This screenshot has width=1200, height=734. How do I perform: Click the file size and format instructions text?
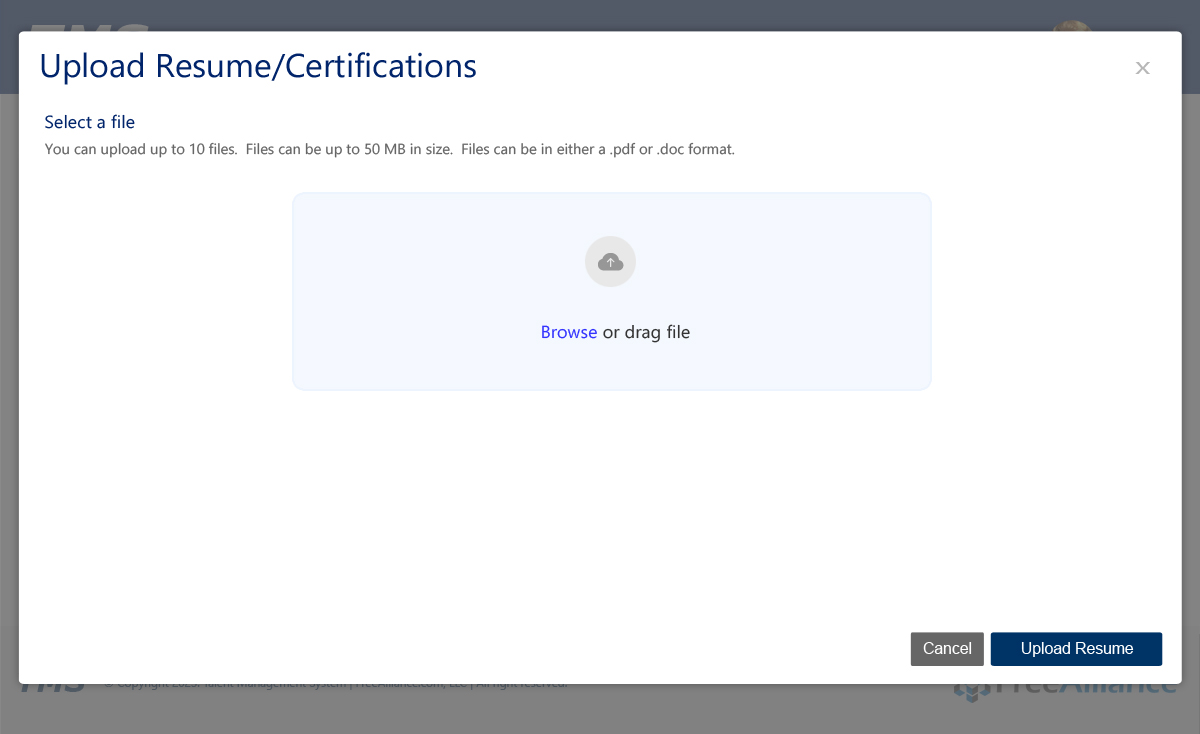click(390, 150)
